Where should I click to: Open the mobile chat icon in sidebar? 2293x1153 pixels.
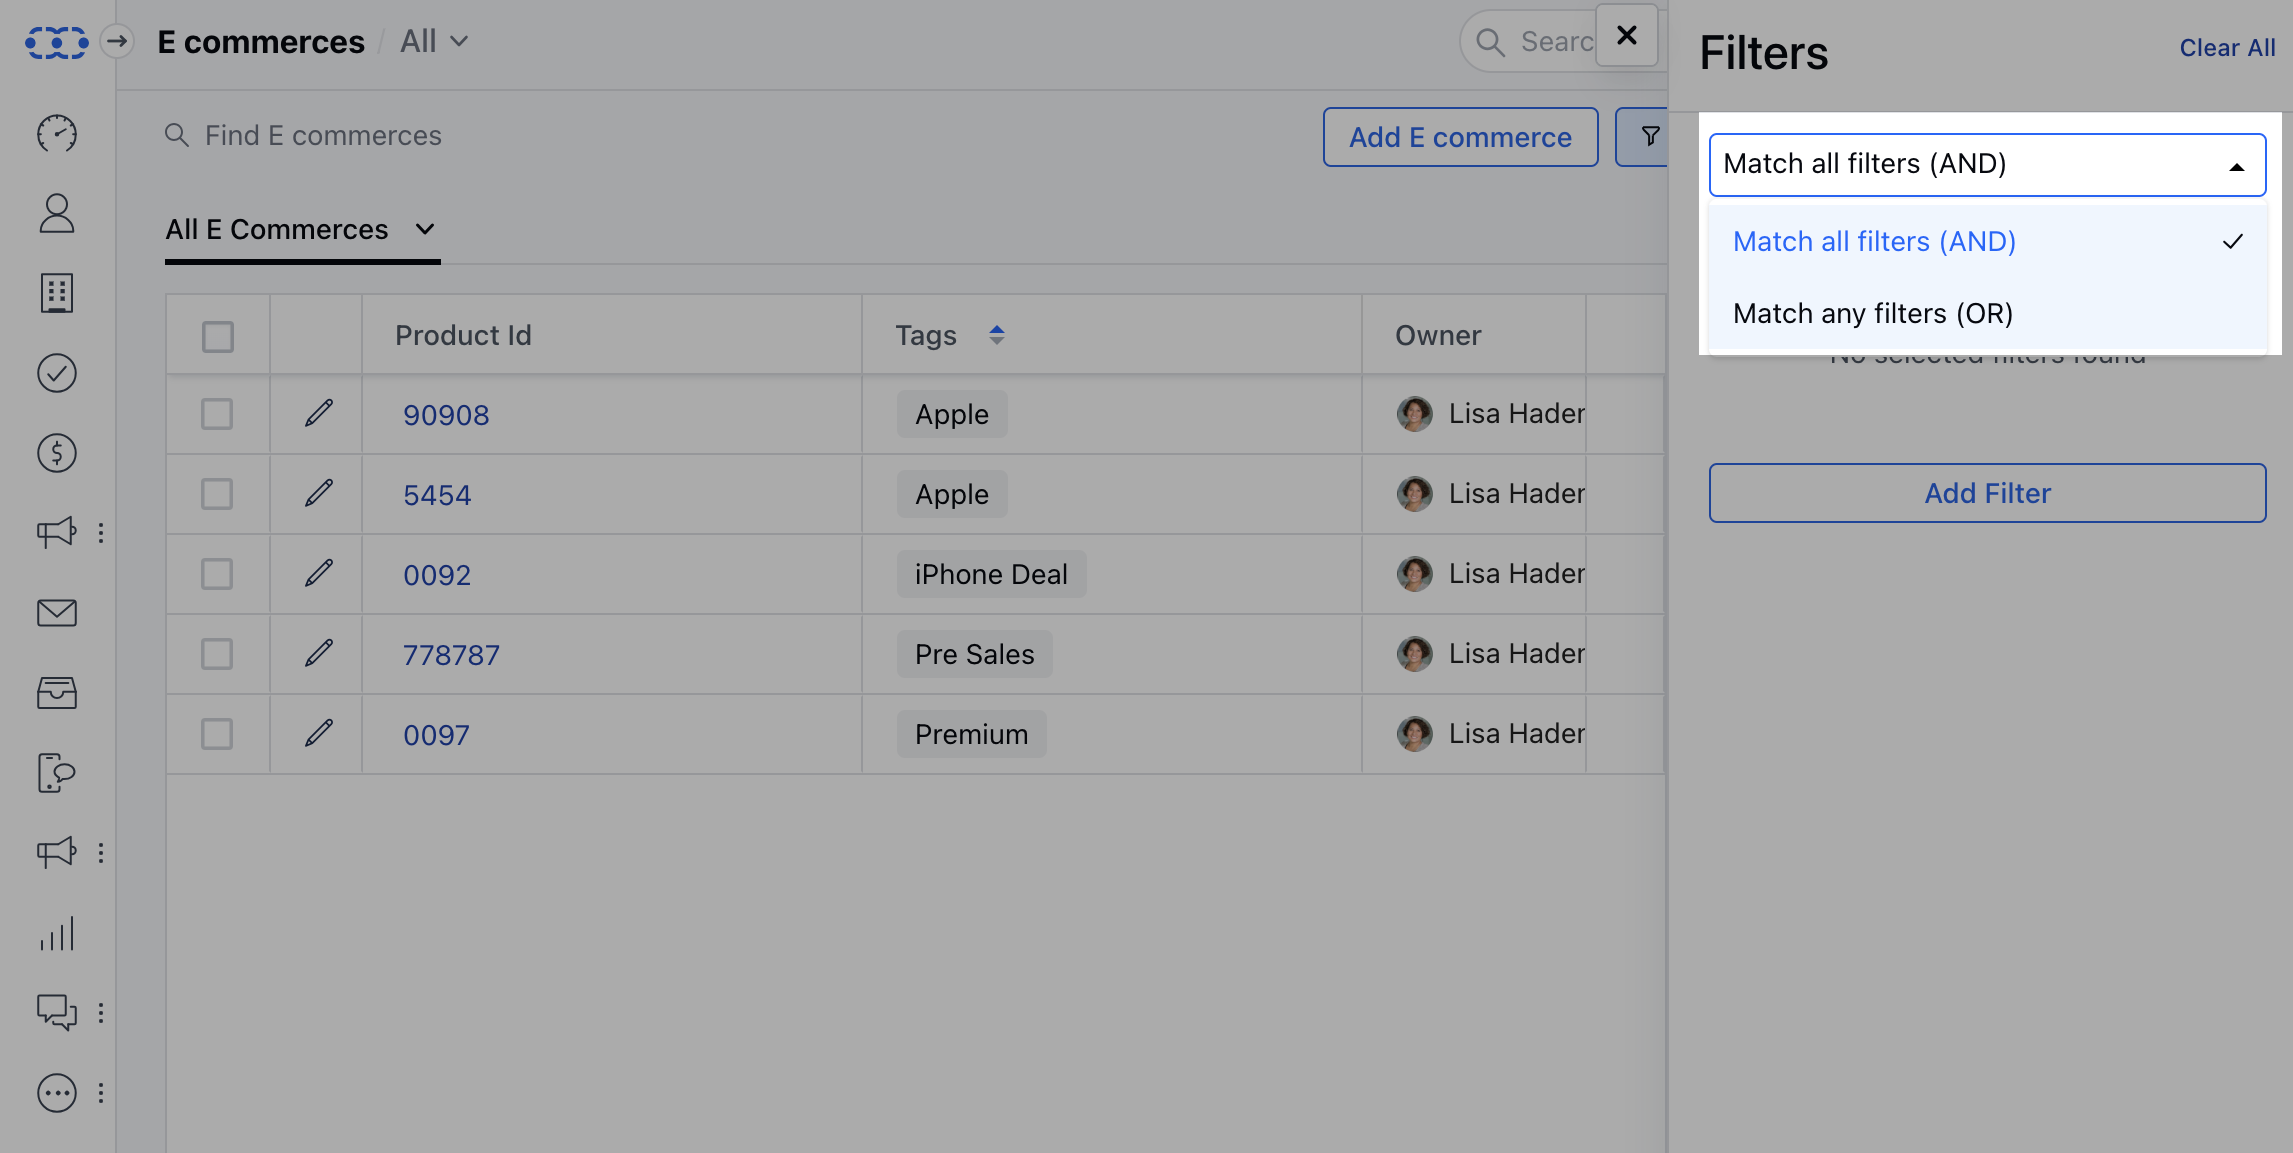[x=57, y=773]
